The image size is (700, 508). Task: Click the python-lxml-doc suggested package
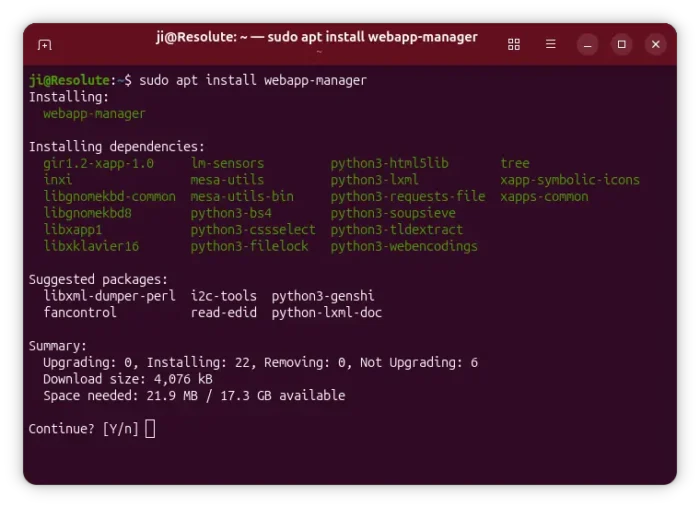tap(326, 312)
